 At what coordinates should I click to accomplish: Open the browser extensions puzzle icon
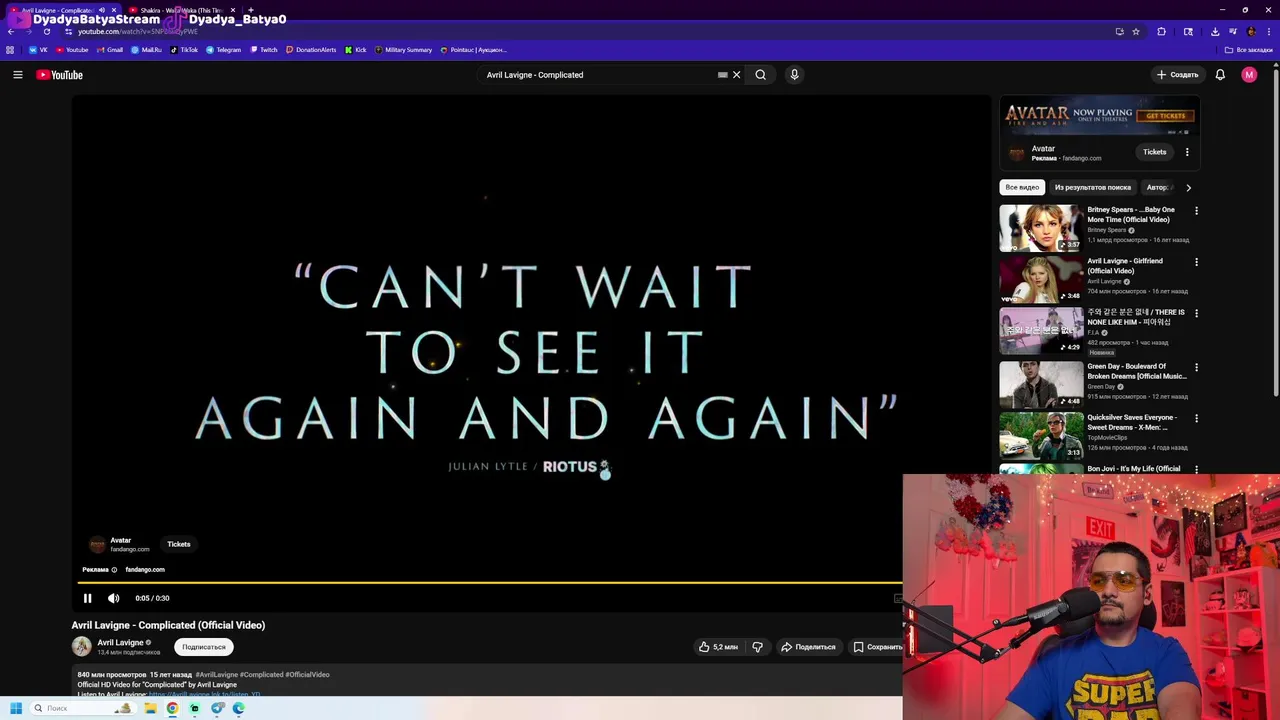click(x=1161, y=31)
